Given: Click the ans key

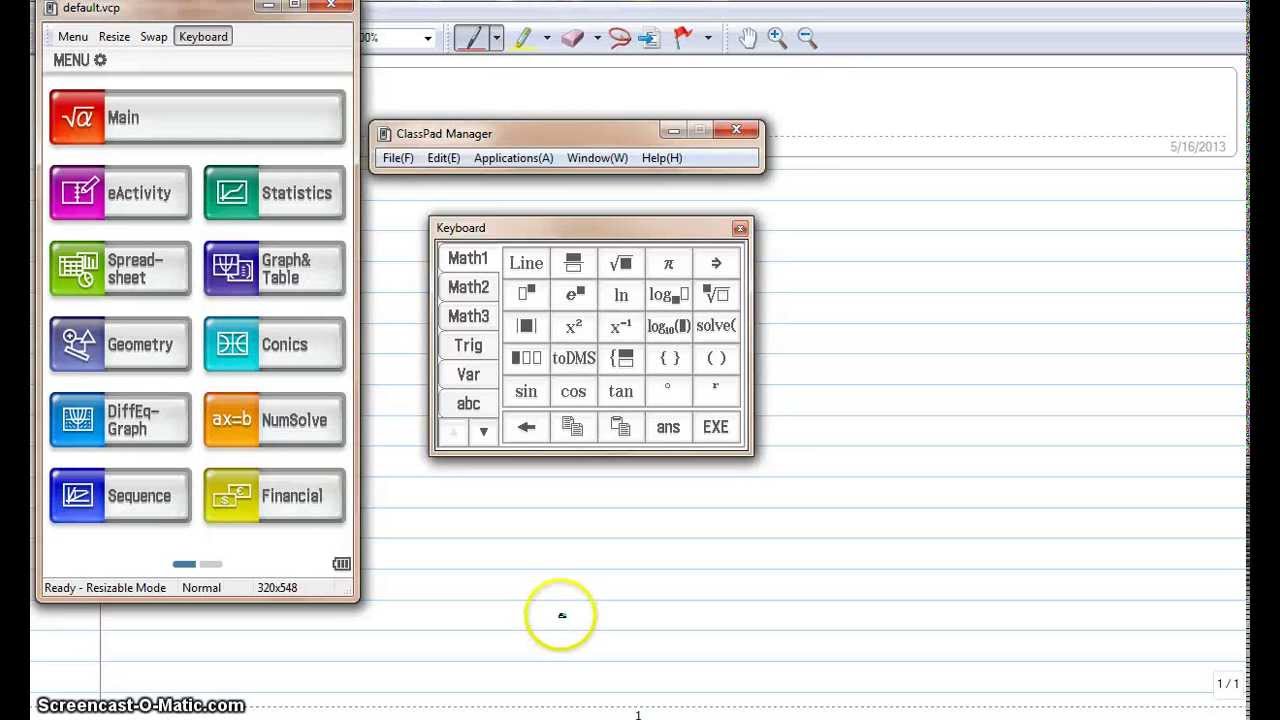Looking at the screenshot, I should (668, 427).
